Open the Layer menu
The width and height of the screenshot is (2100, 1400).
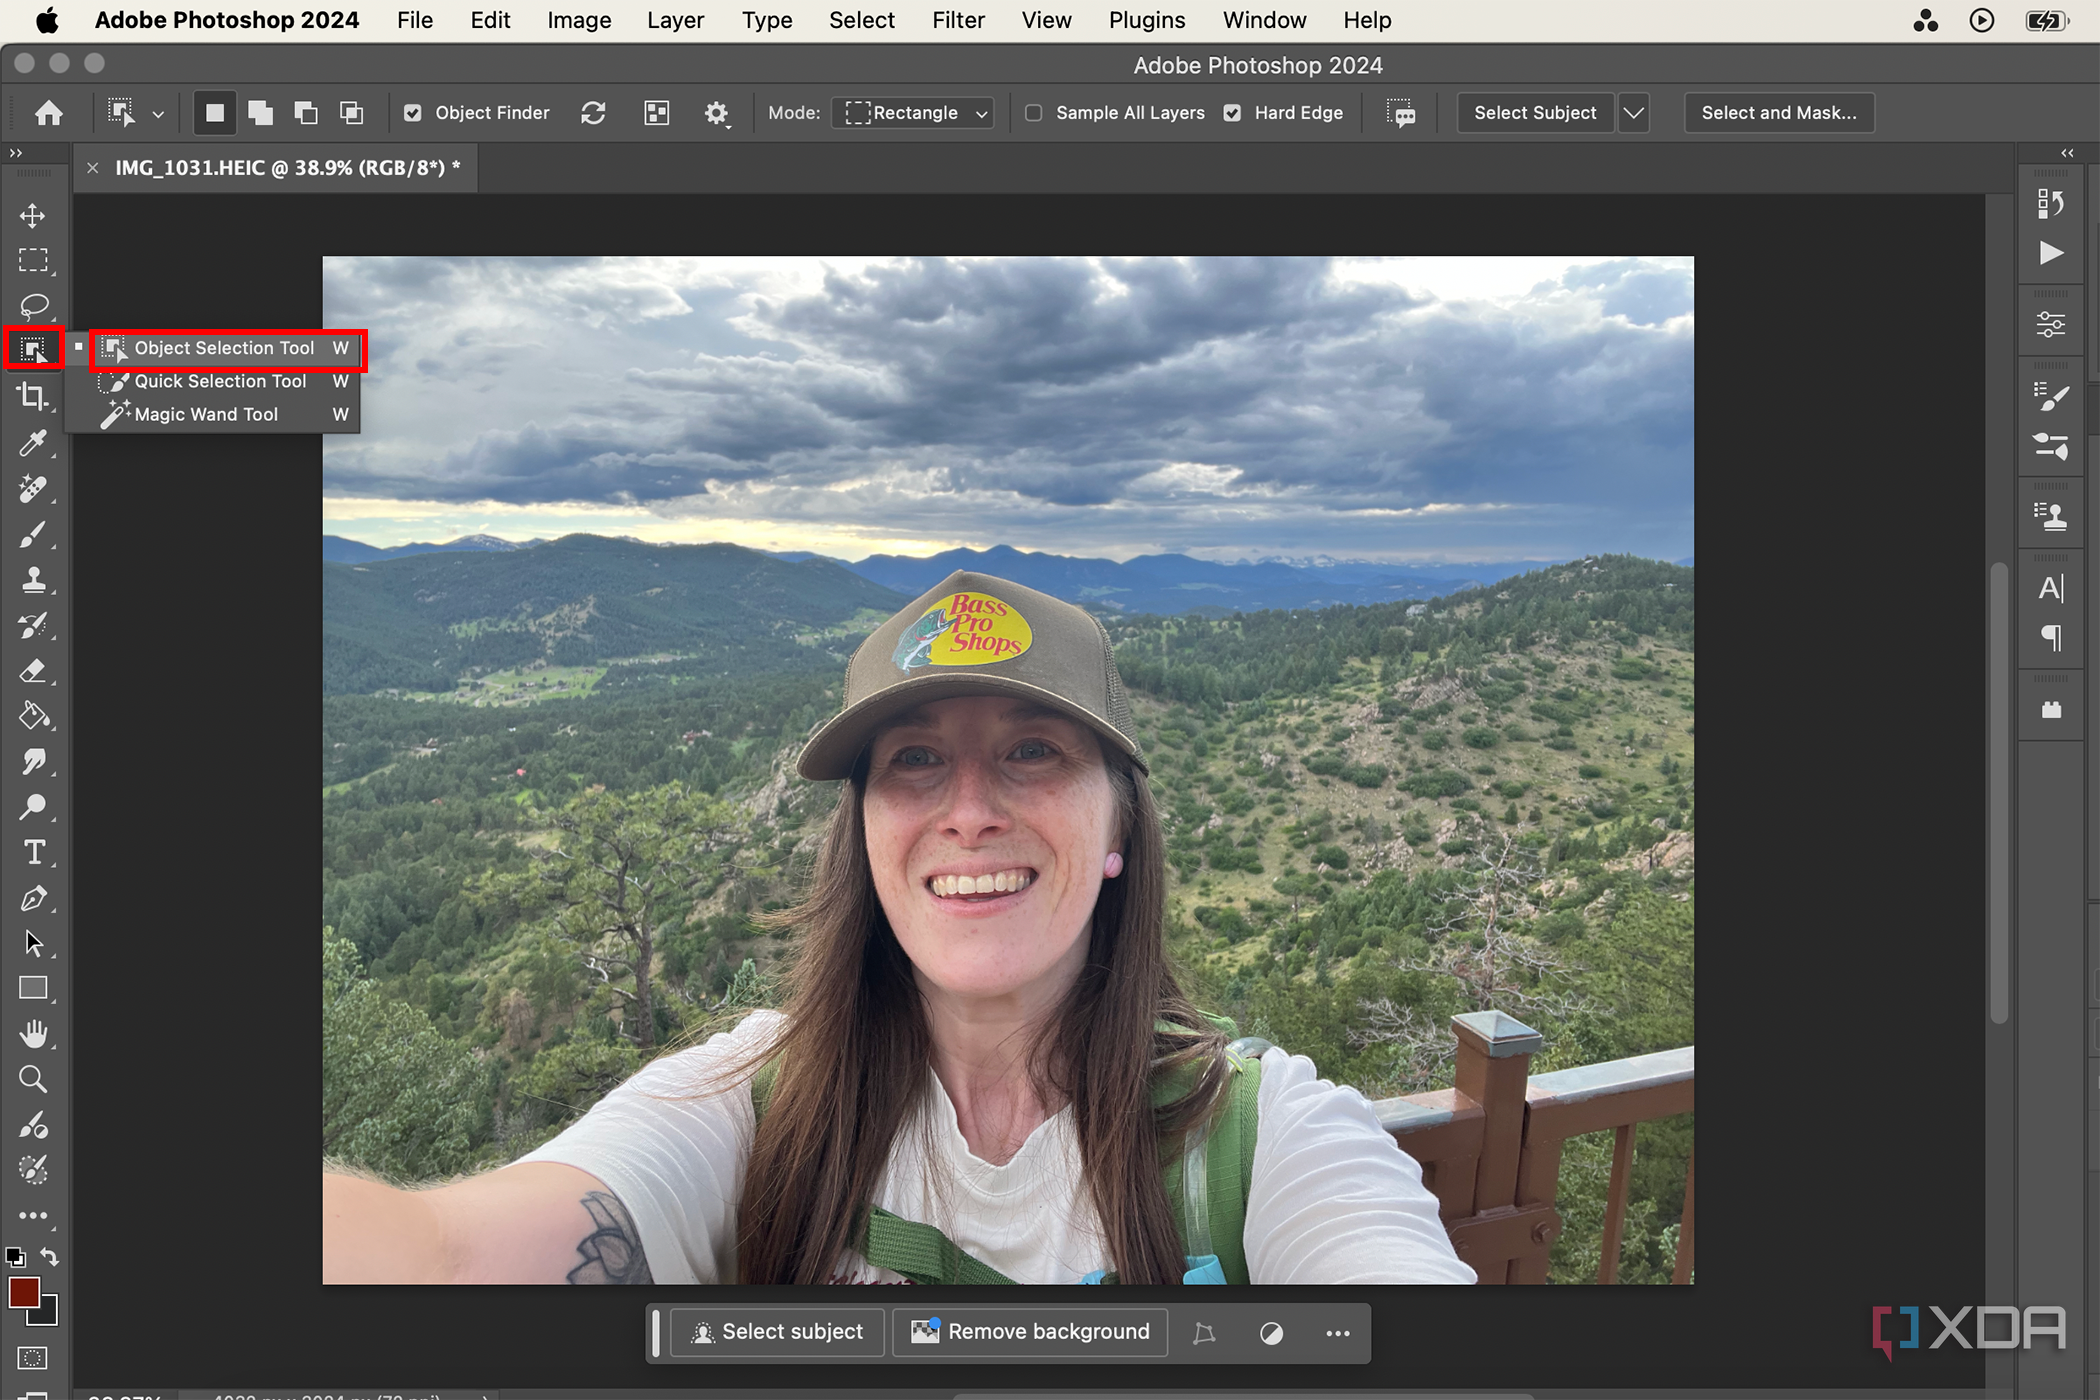675,20
